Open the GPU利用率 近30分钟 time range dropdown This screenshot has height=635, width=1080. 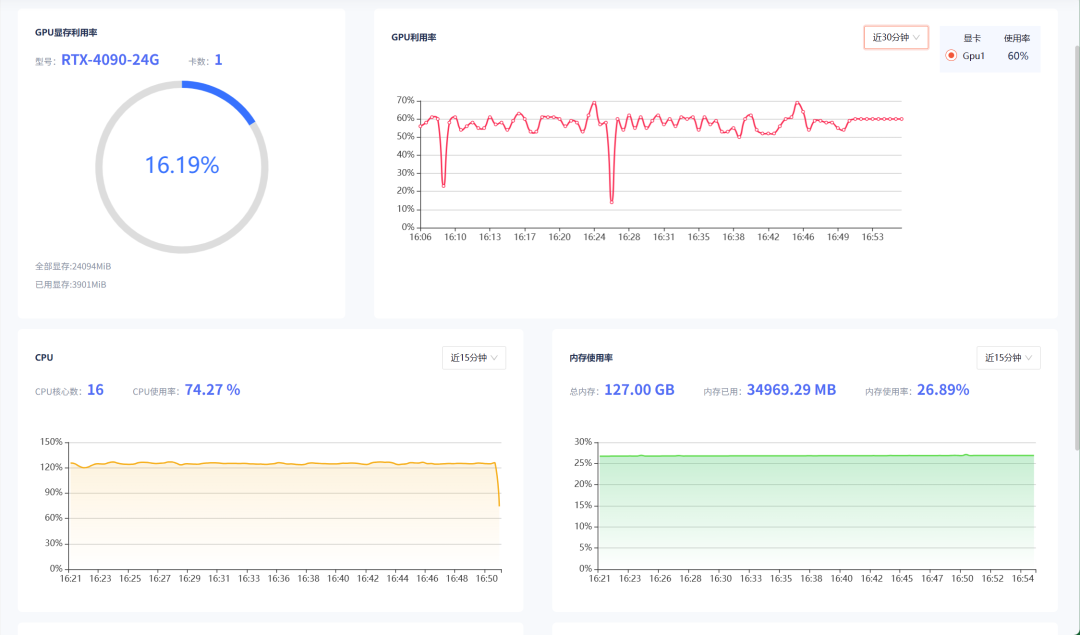click(895, 37)
